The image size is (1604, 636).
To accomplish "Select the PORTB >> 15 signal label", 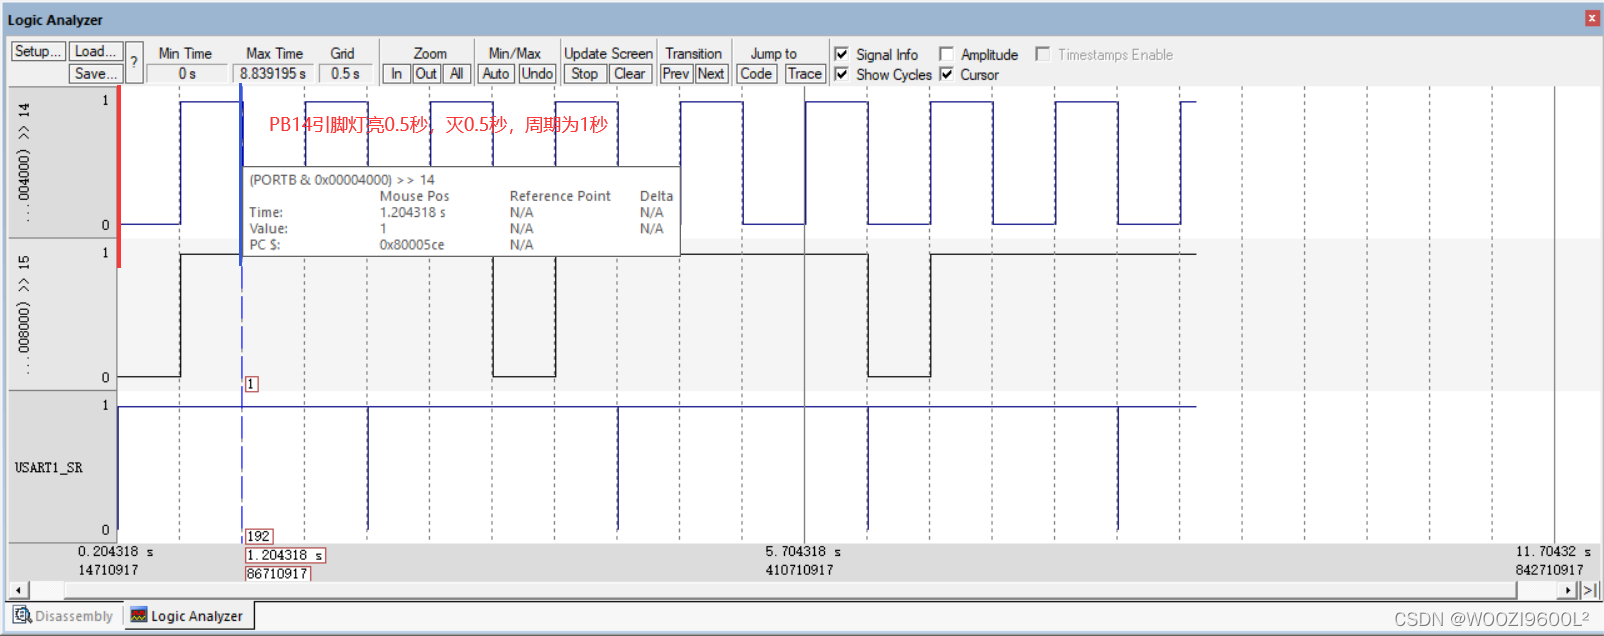I will (24, 314).
